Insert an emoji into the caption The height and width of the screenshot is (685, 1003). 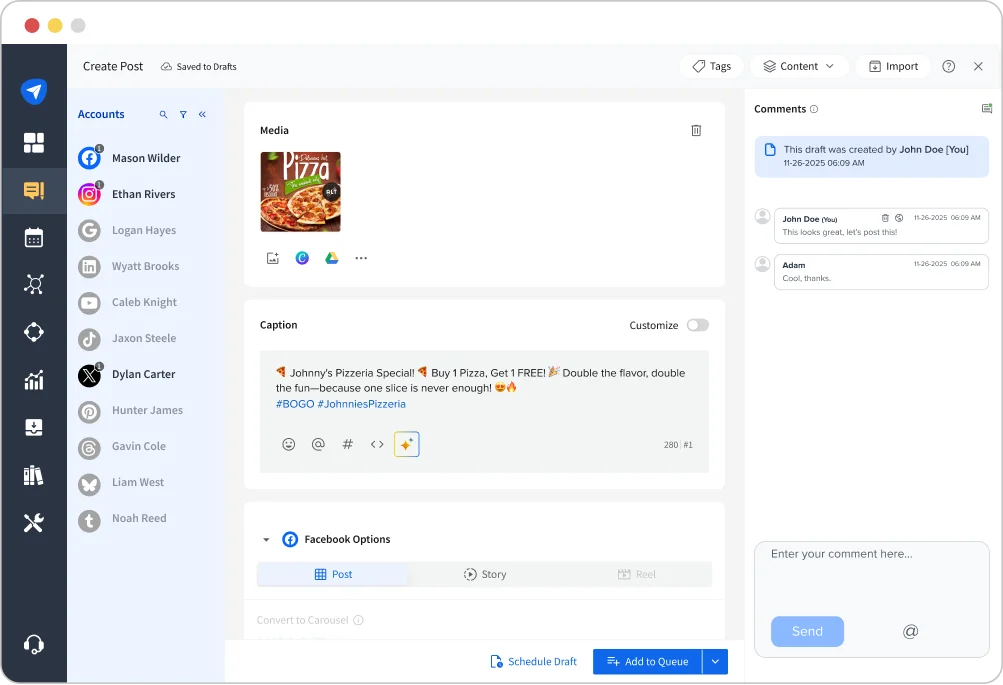coord(289,445)
